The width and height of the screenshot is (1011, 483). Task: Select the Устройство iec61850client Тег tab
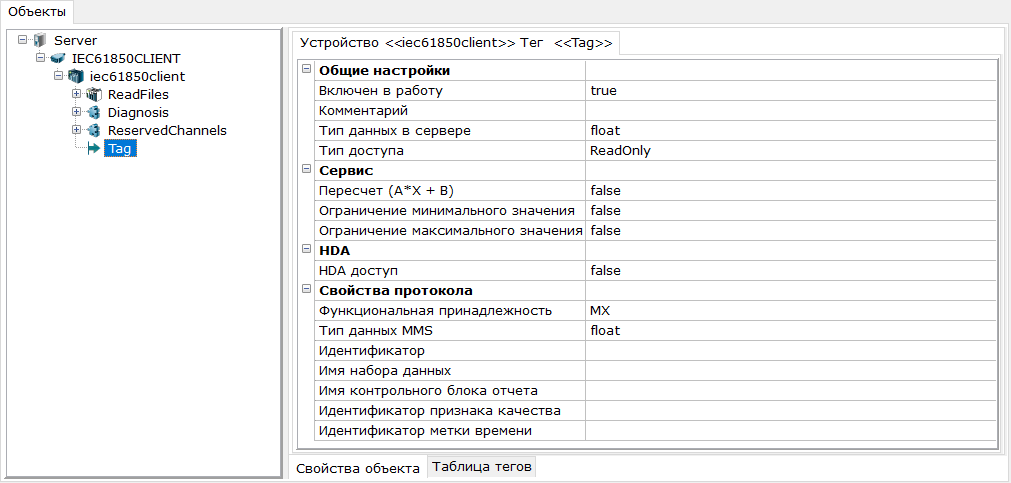click(x=456, y=43)
